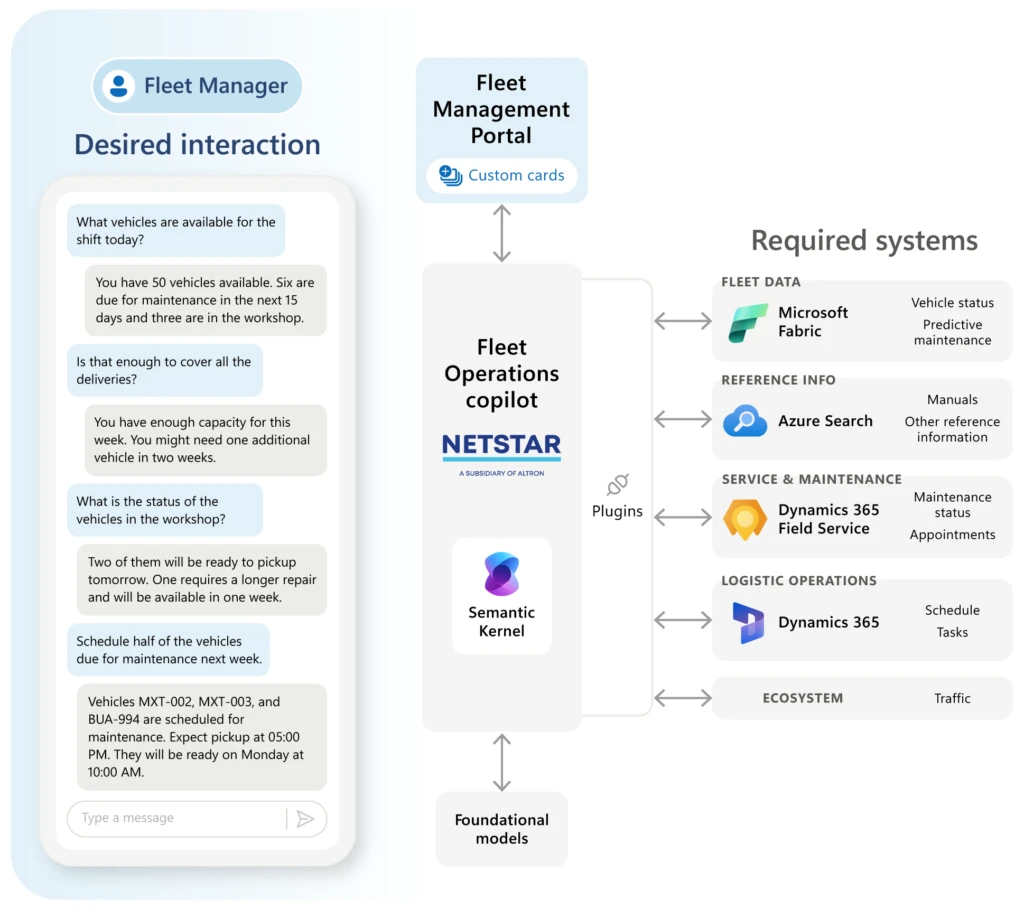
Task: Click the reply about 50 vehicles available
Action: (204, 300)
